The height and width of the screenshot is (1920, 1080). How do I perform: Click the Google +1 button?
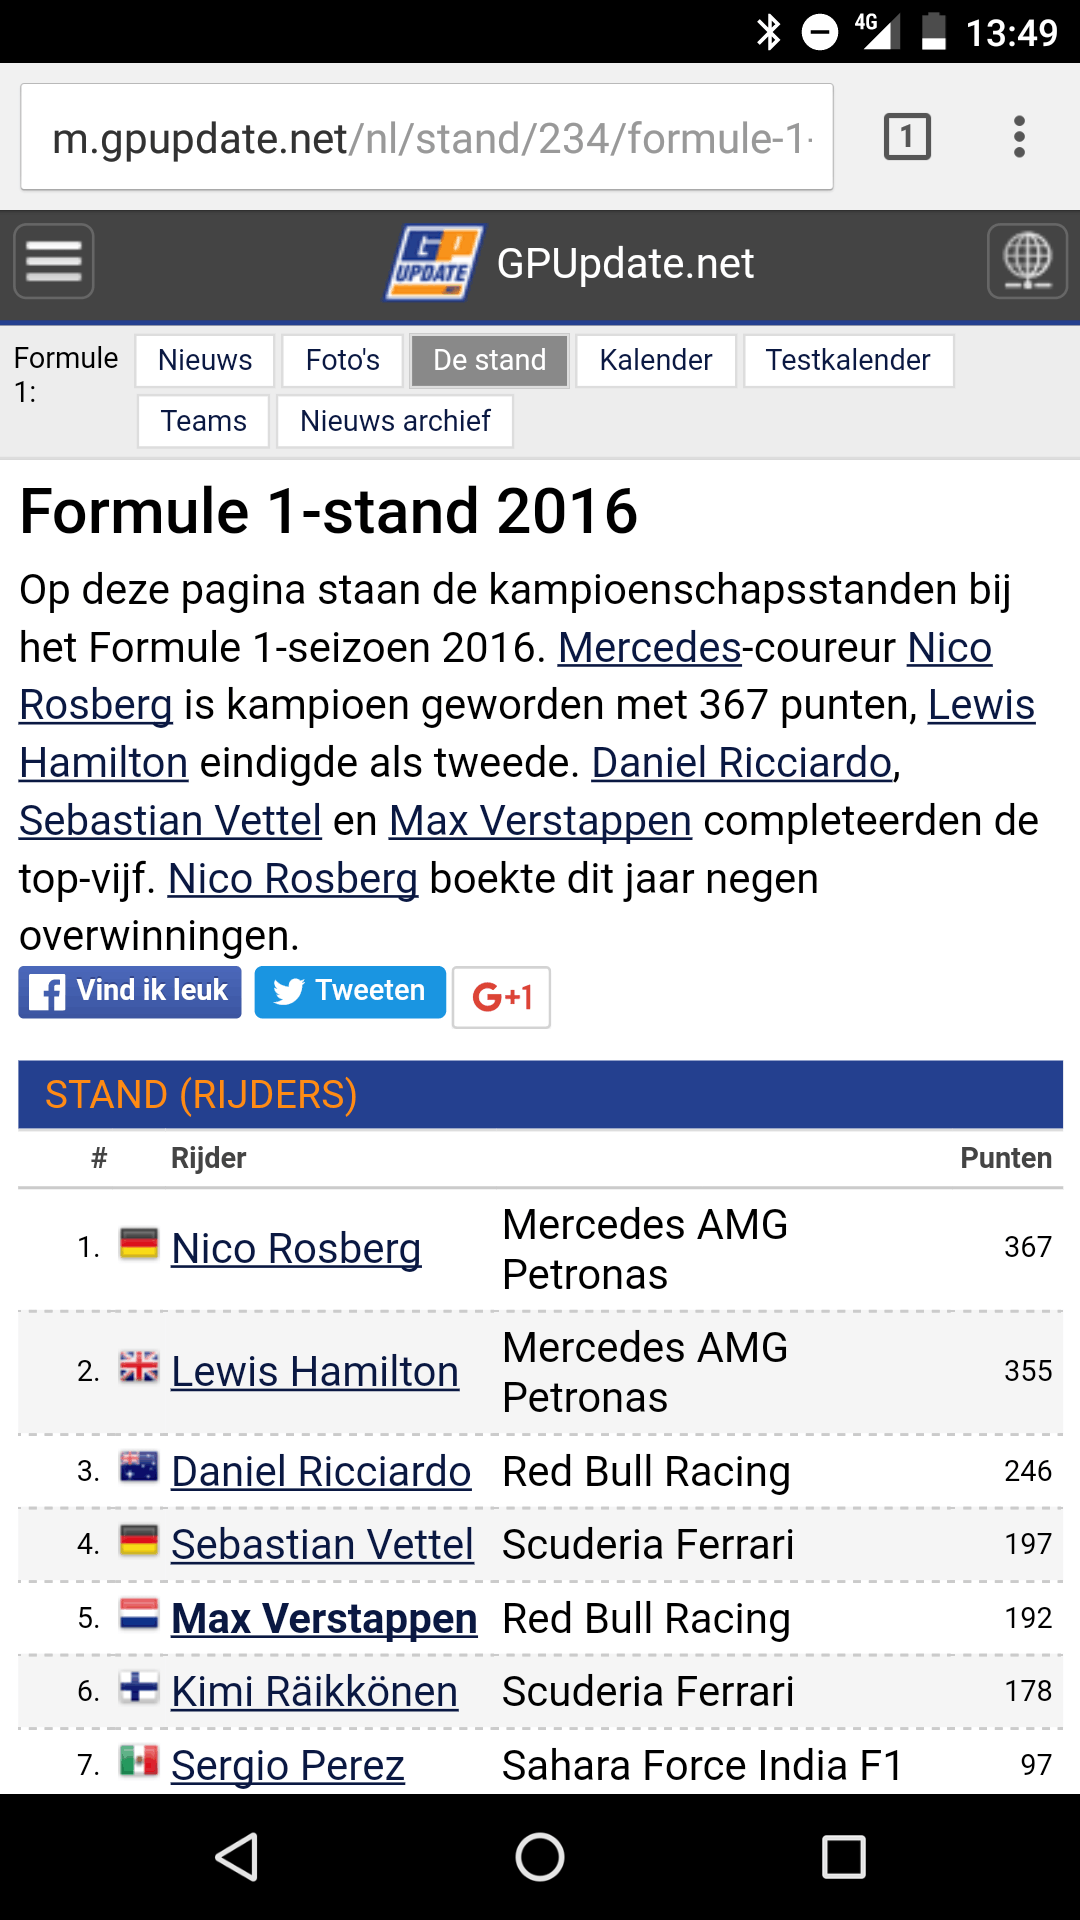pos(501,997)
